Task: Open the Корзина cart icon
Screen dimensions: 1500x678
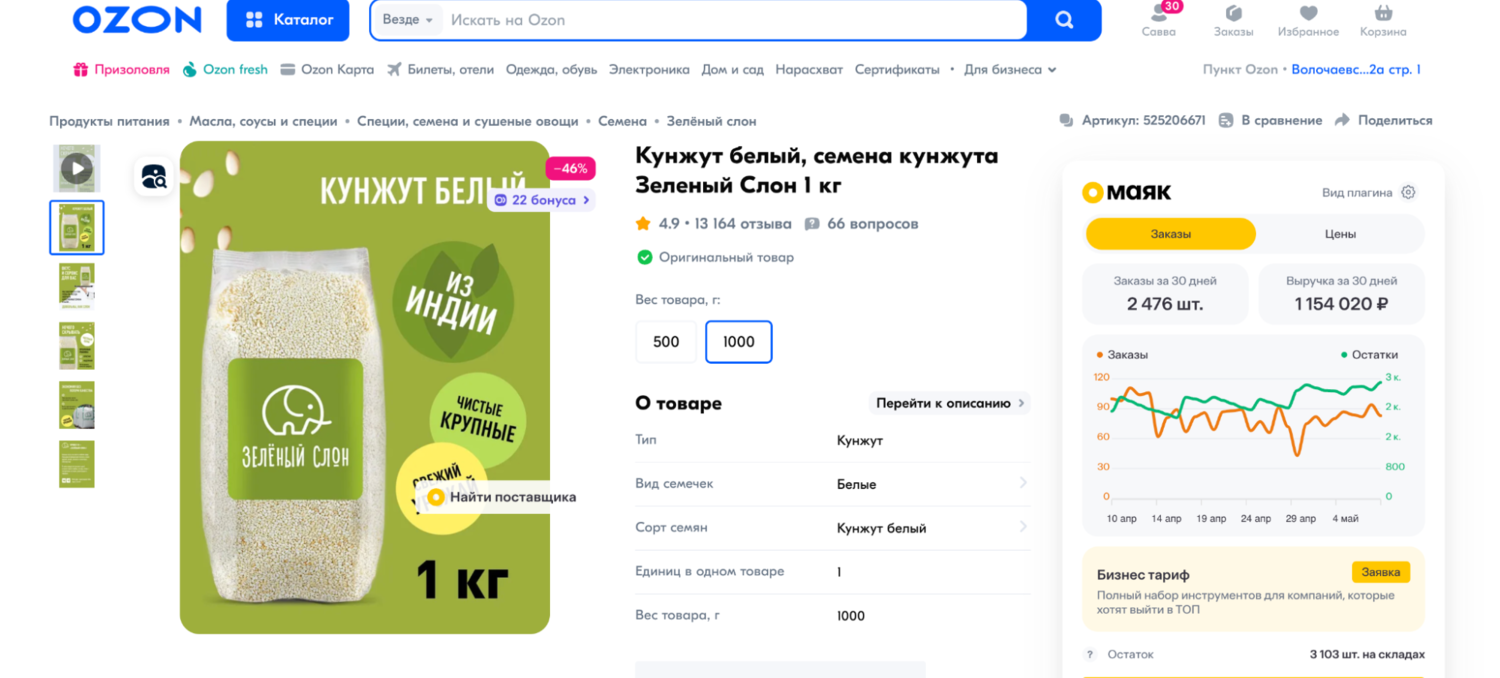Action: 1383,13
